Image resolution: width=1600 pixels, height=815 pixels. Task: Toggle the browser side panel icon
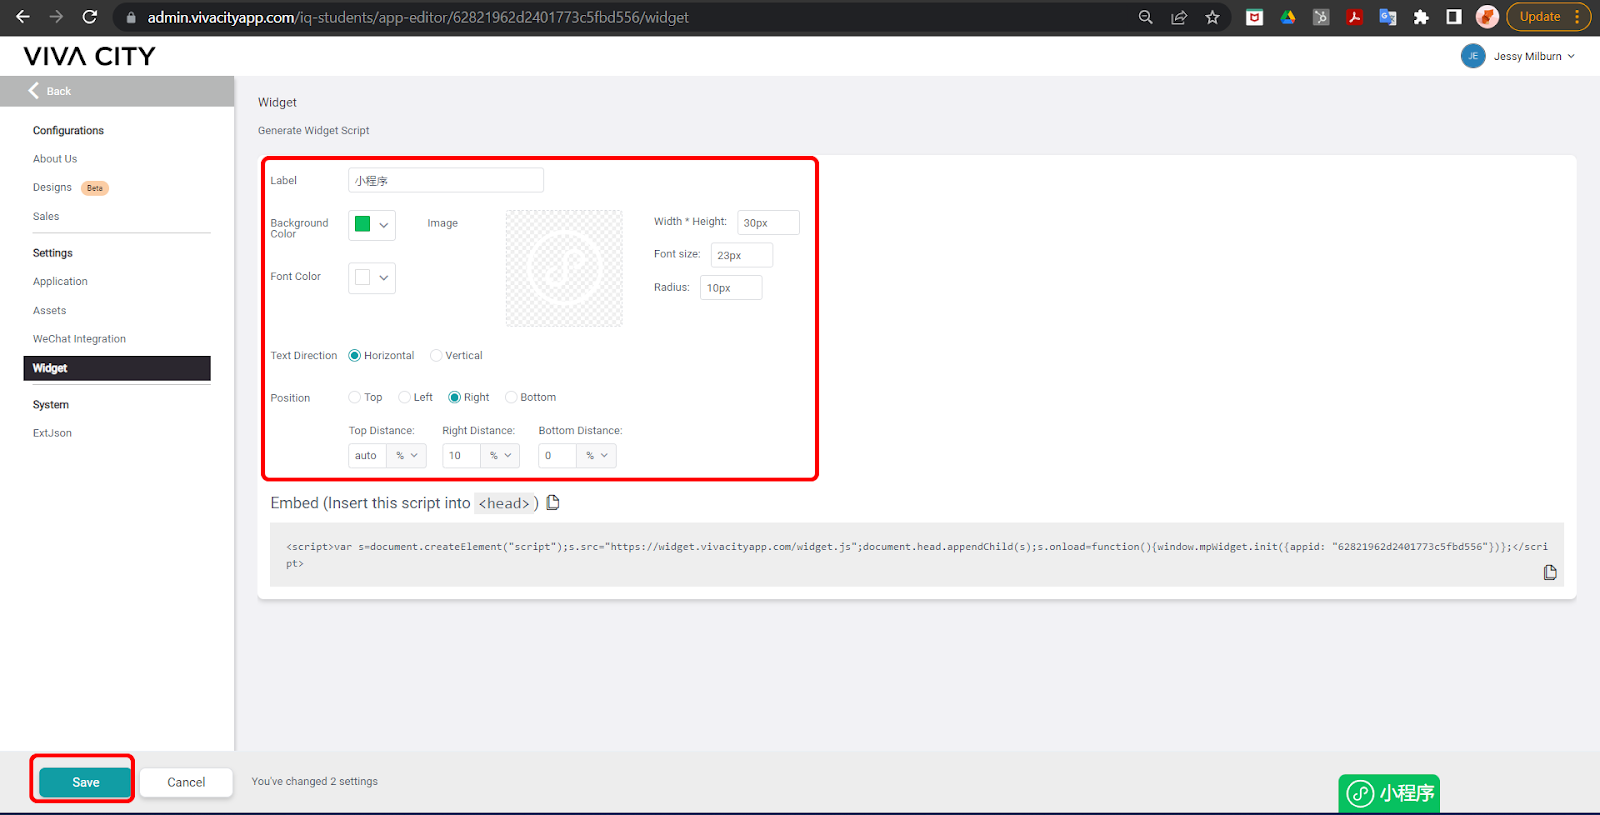click(1454, 17)
